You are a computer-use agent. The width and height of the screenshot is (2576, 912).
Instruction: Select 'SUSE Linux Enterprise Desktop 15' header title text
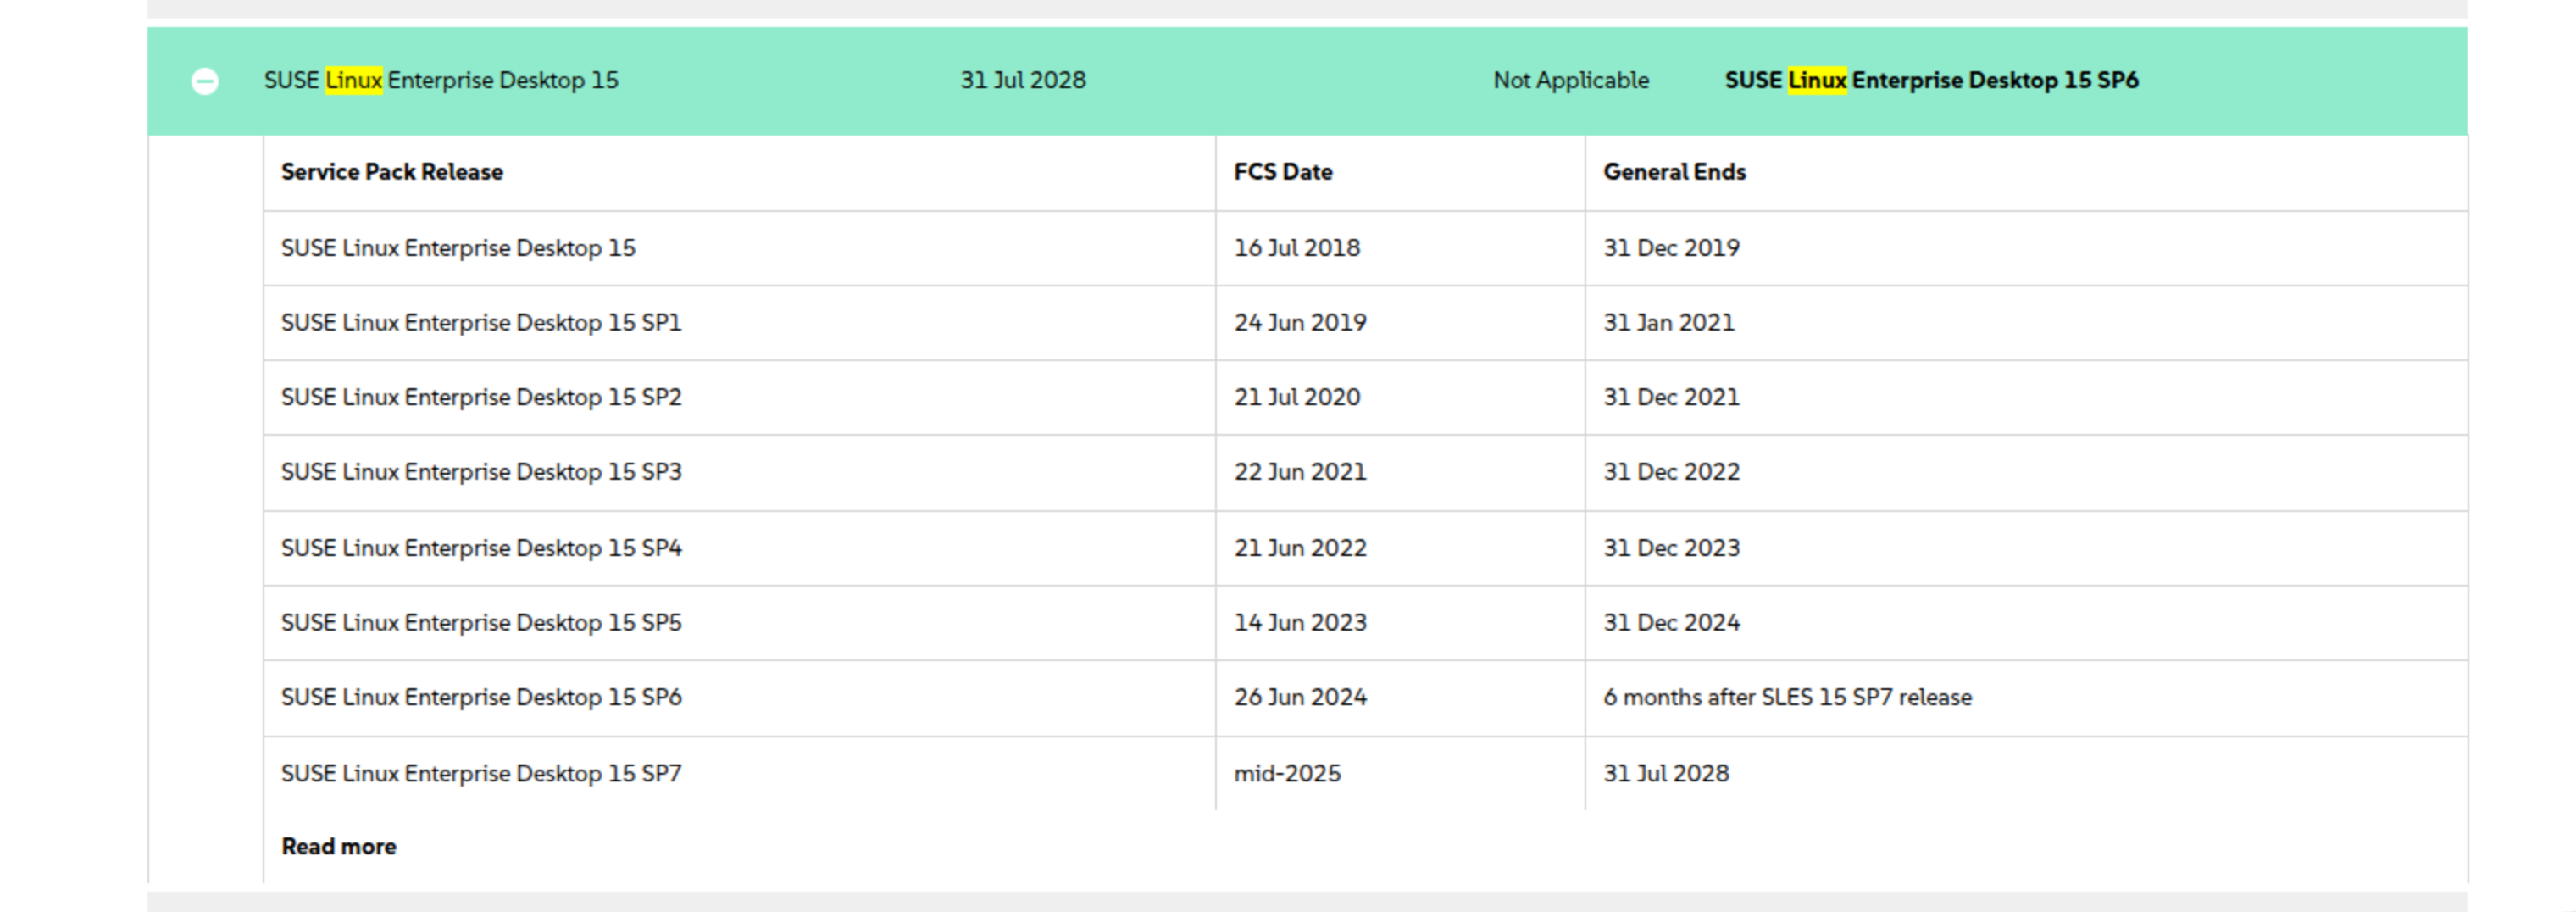(441, 80)
